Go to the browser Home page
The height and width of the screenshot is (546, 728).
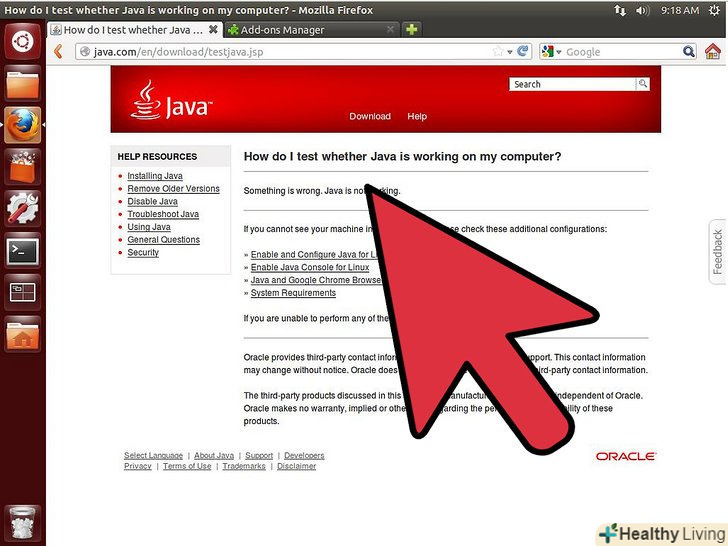[x=713, y=51]
